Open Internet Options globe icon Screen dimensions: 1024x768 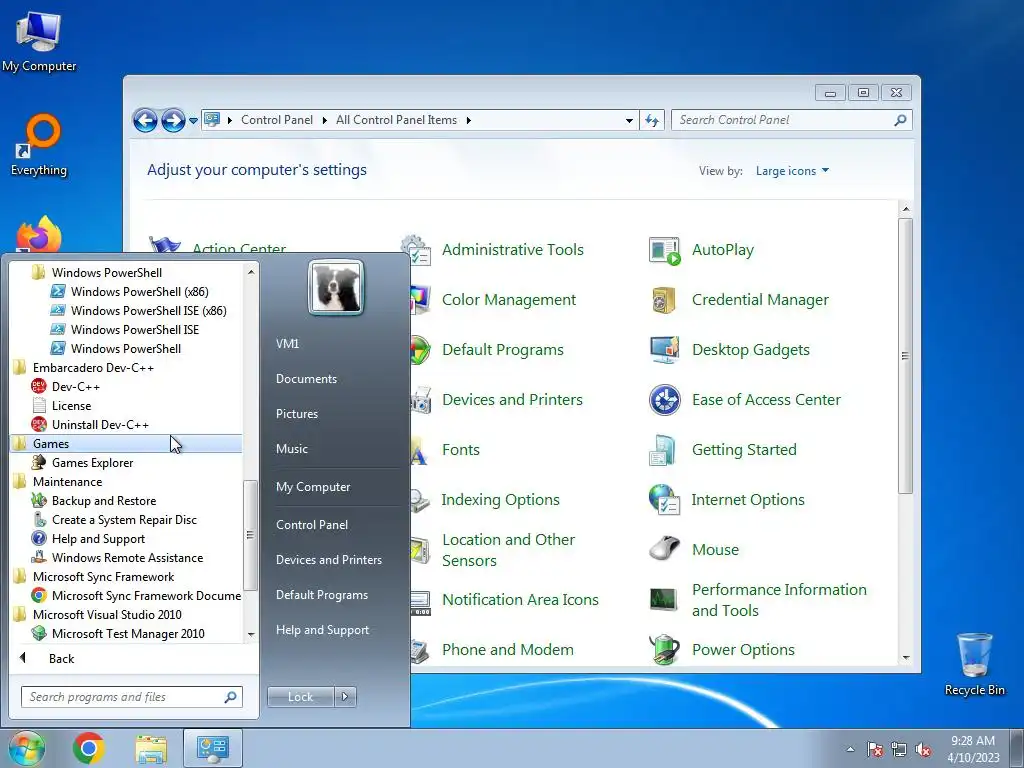pyautogui.click(x=665, y=500)
